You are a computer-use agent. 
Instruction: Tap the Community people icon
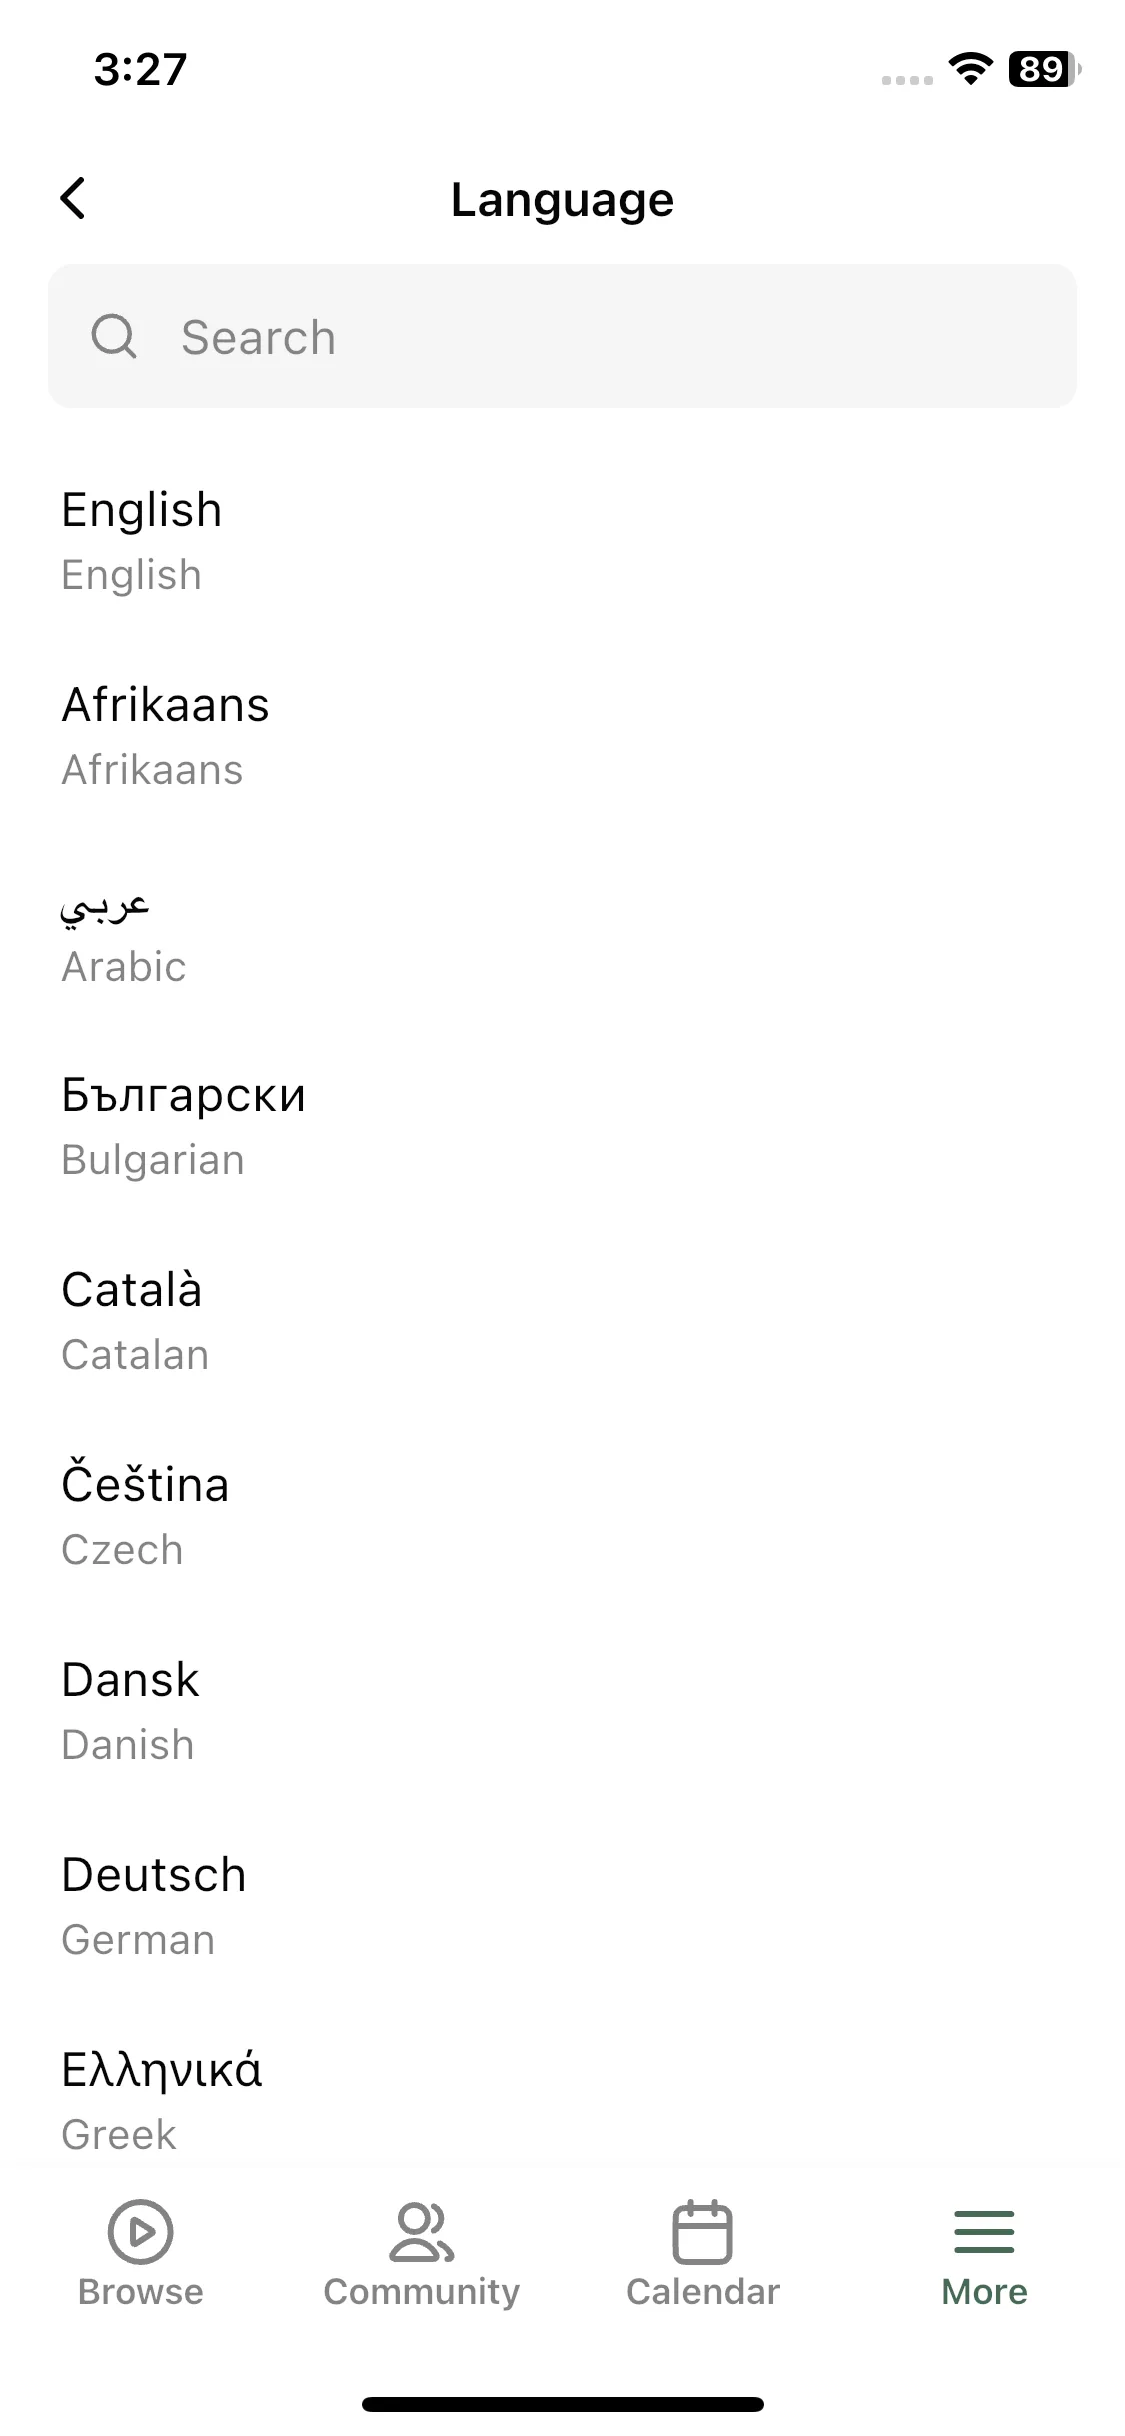pos(421,2231)
